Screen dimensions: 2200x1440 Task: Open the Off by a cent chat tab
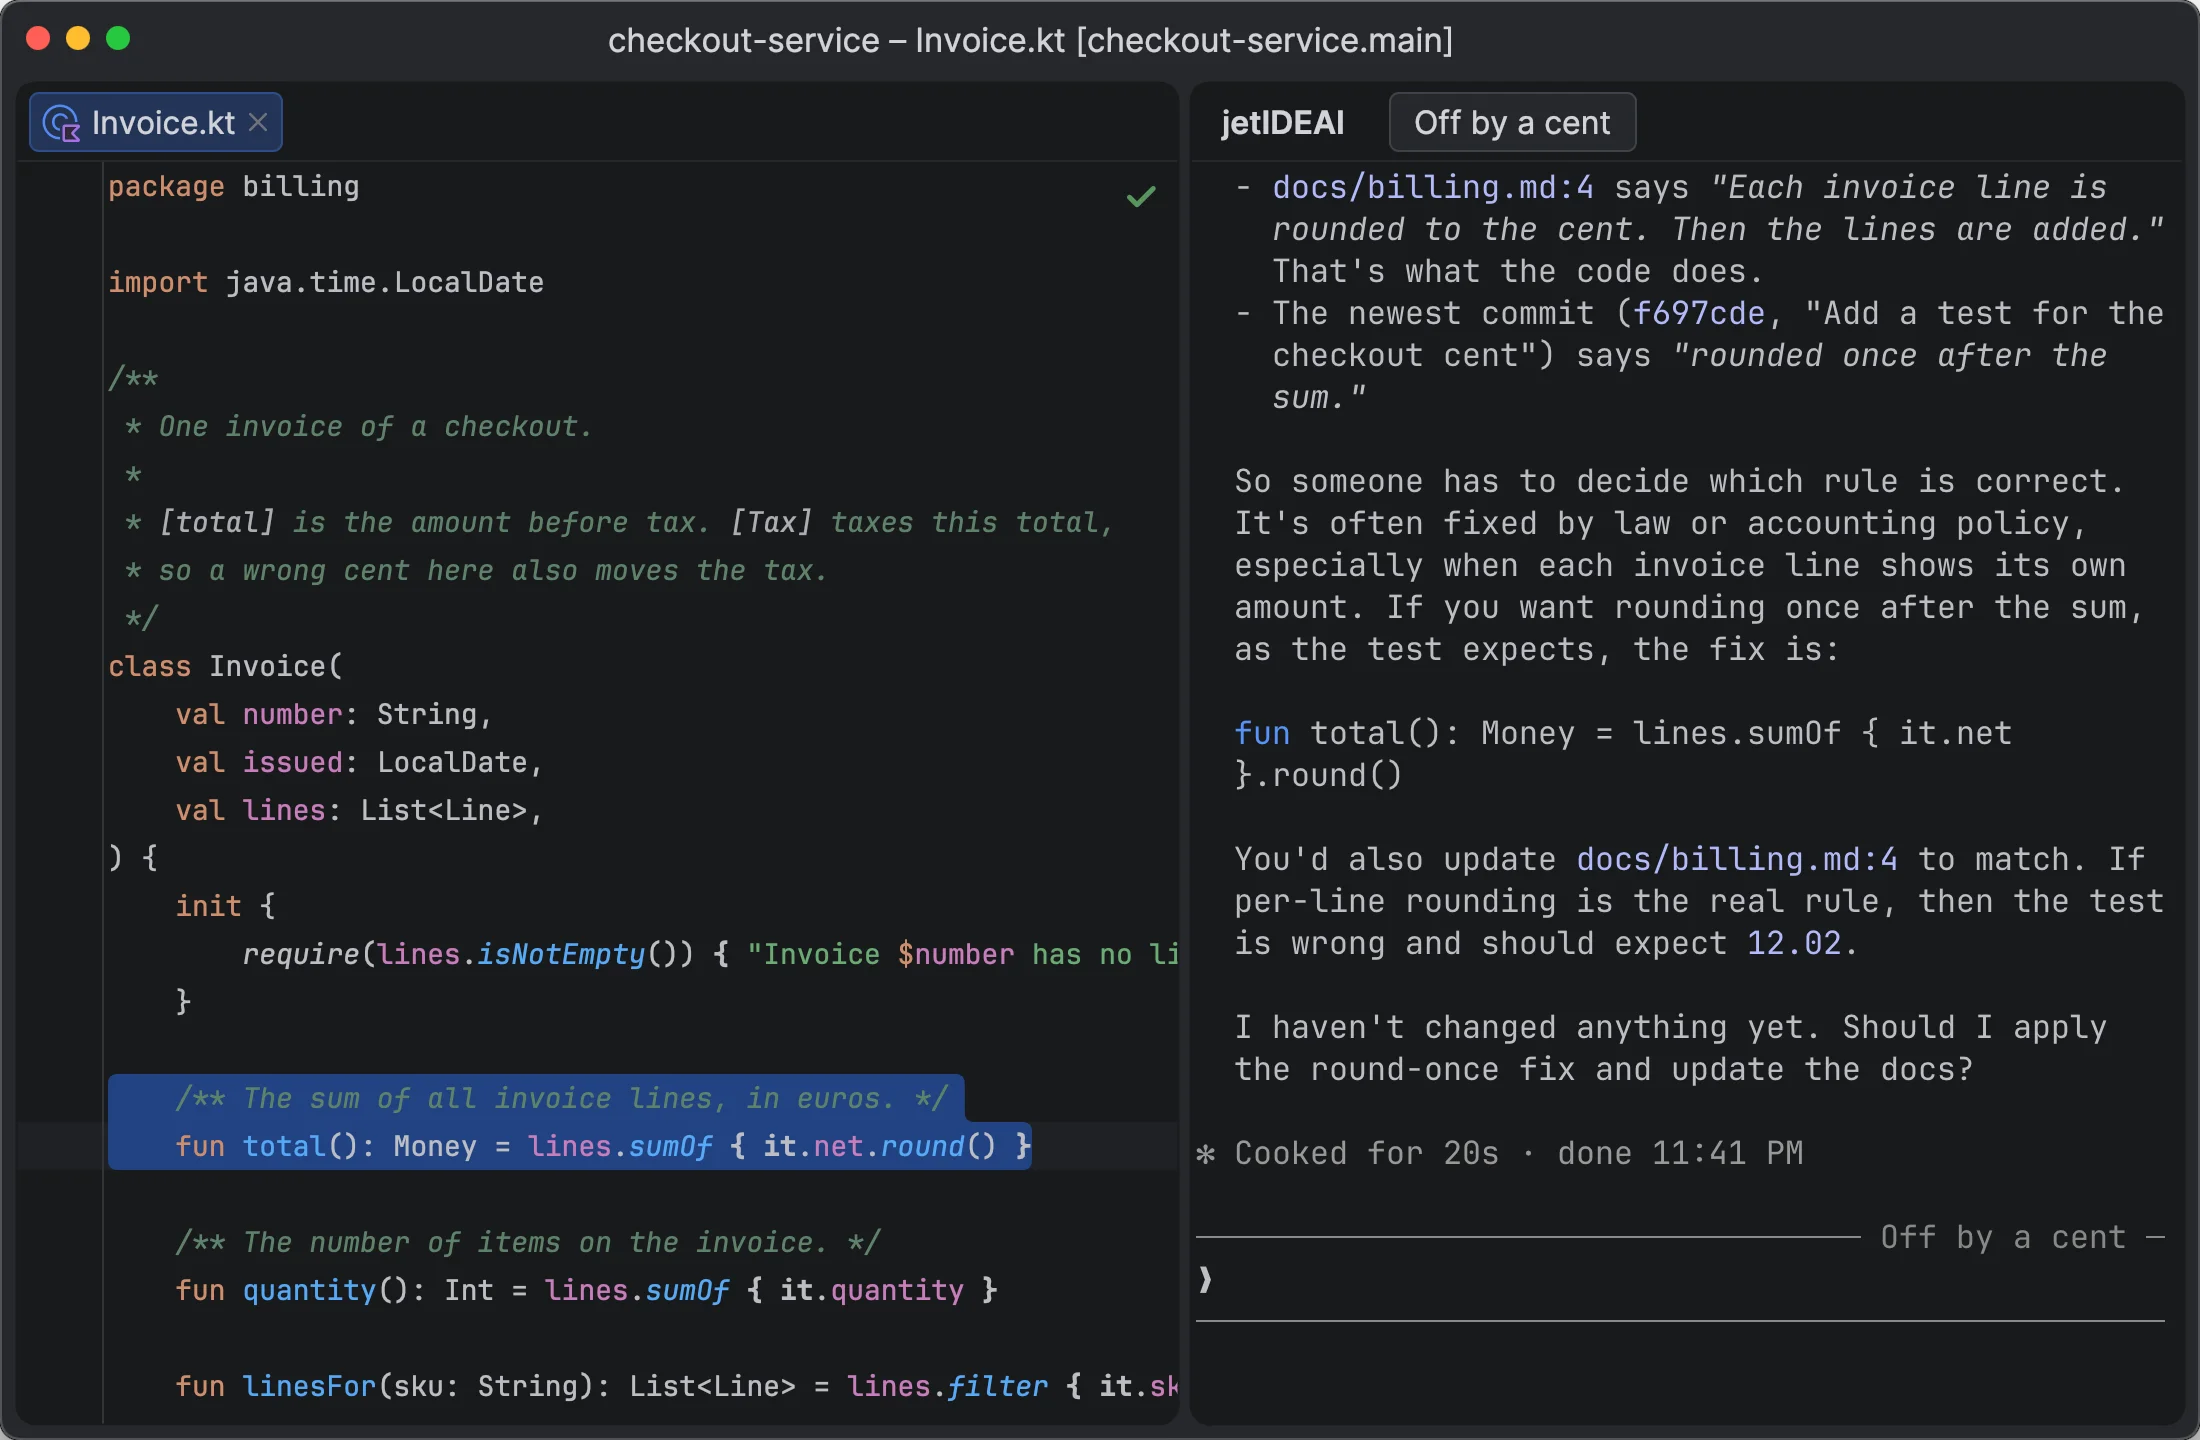pyautogui.click(x=1512, y=122)
